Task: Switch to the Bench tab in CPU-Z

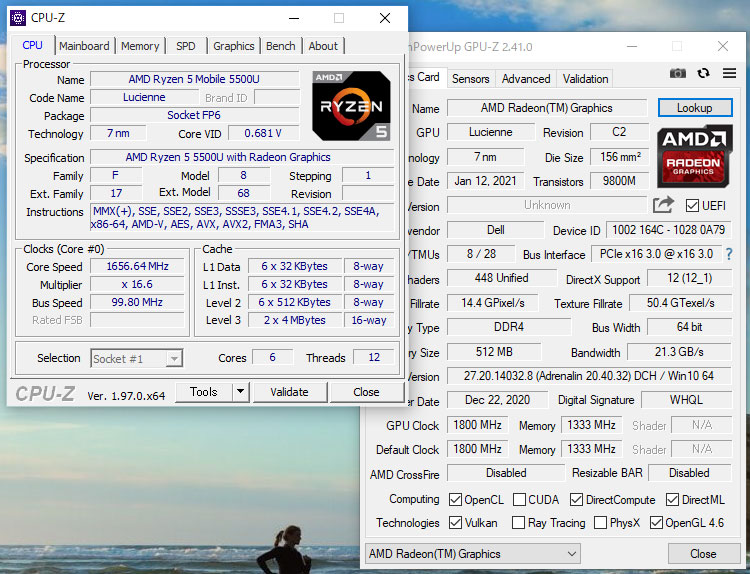Action: pos(280,46)
